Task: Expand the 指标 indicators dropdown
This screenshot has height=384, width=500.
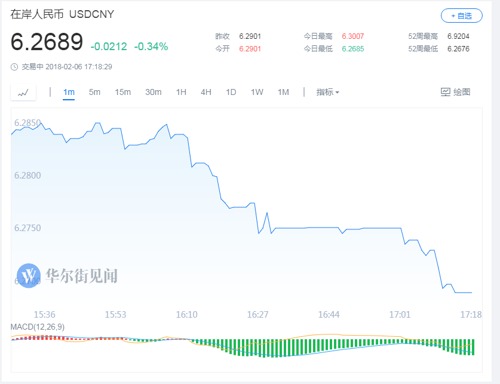Action: click(328, 92)
